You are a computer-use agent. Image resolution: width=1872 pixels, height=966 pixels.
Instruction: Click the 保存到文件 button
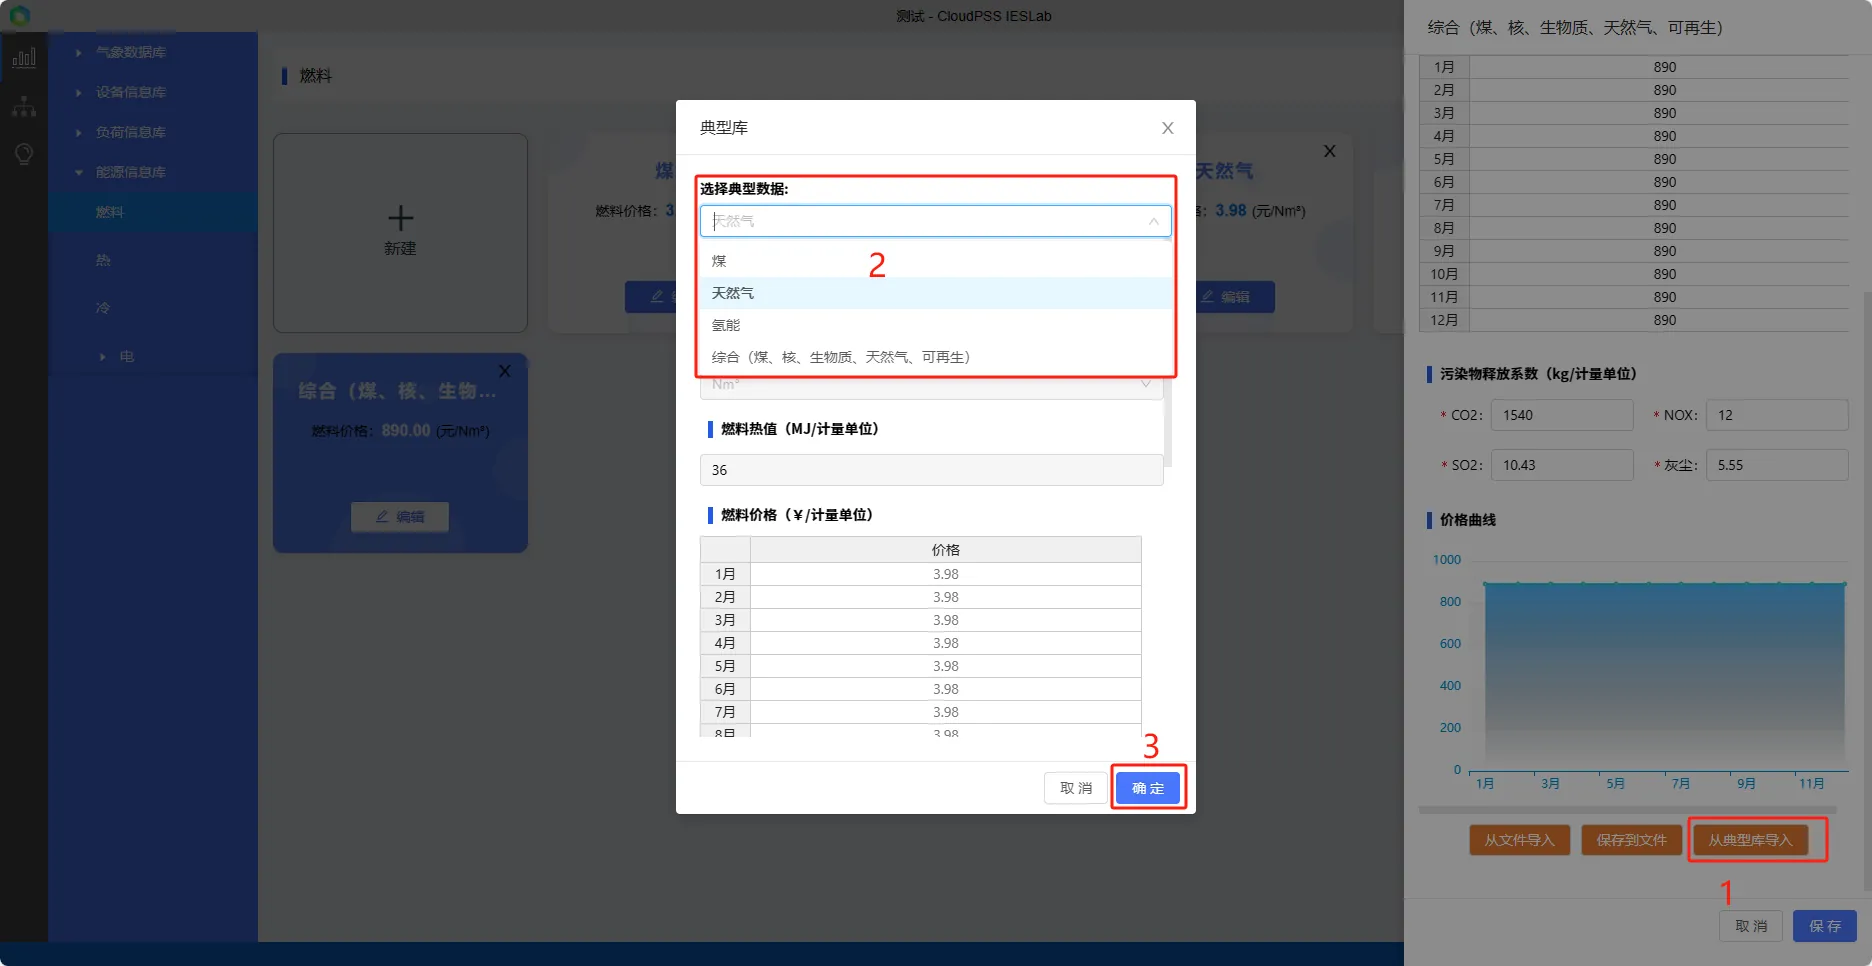[x=1631, y=840]
